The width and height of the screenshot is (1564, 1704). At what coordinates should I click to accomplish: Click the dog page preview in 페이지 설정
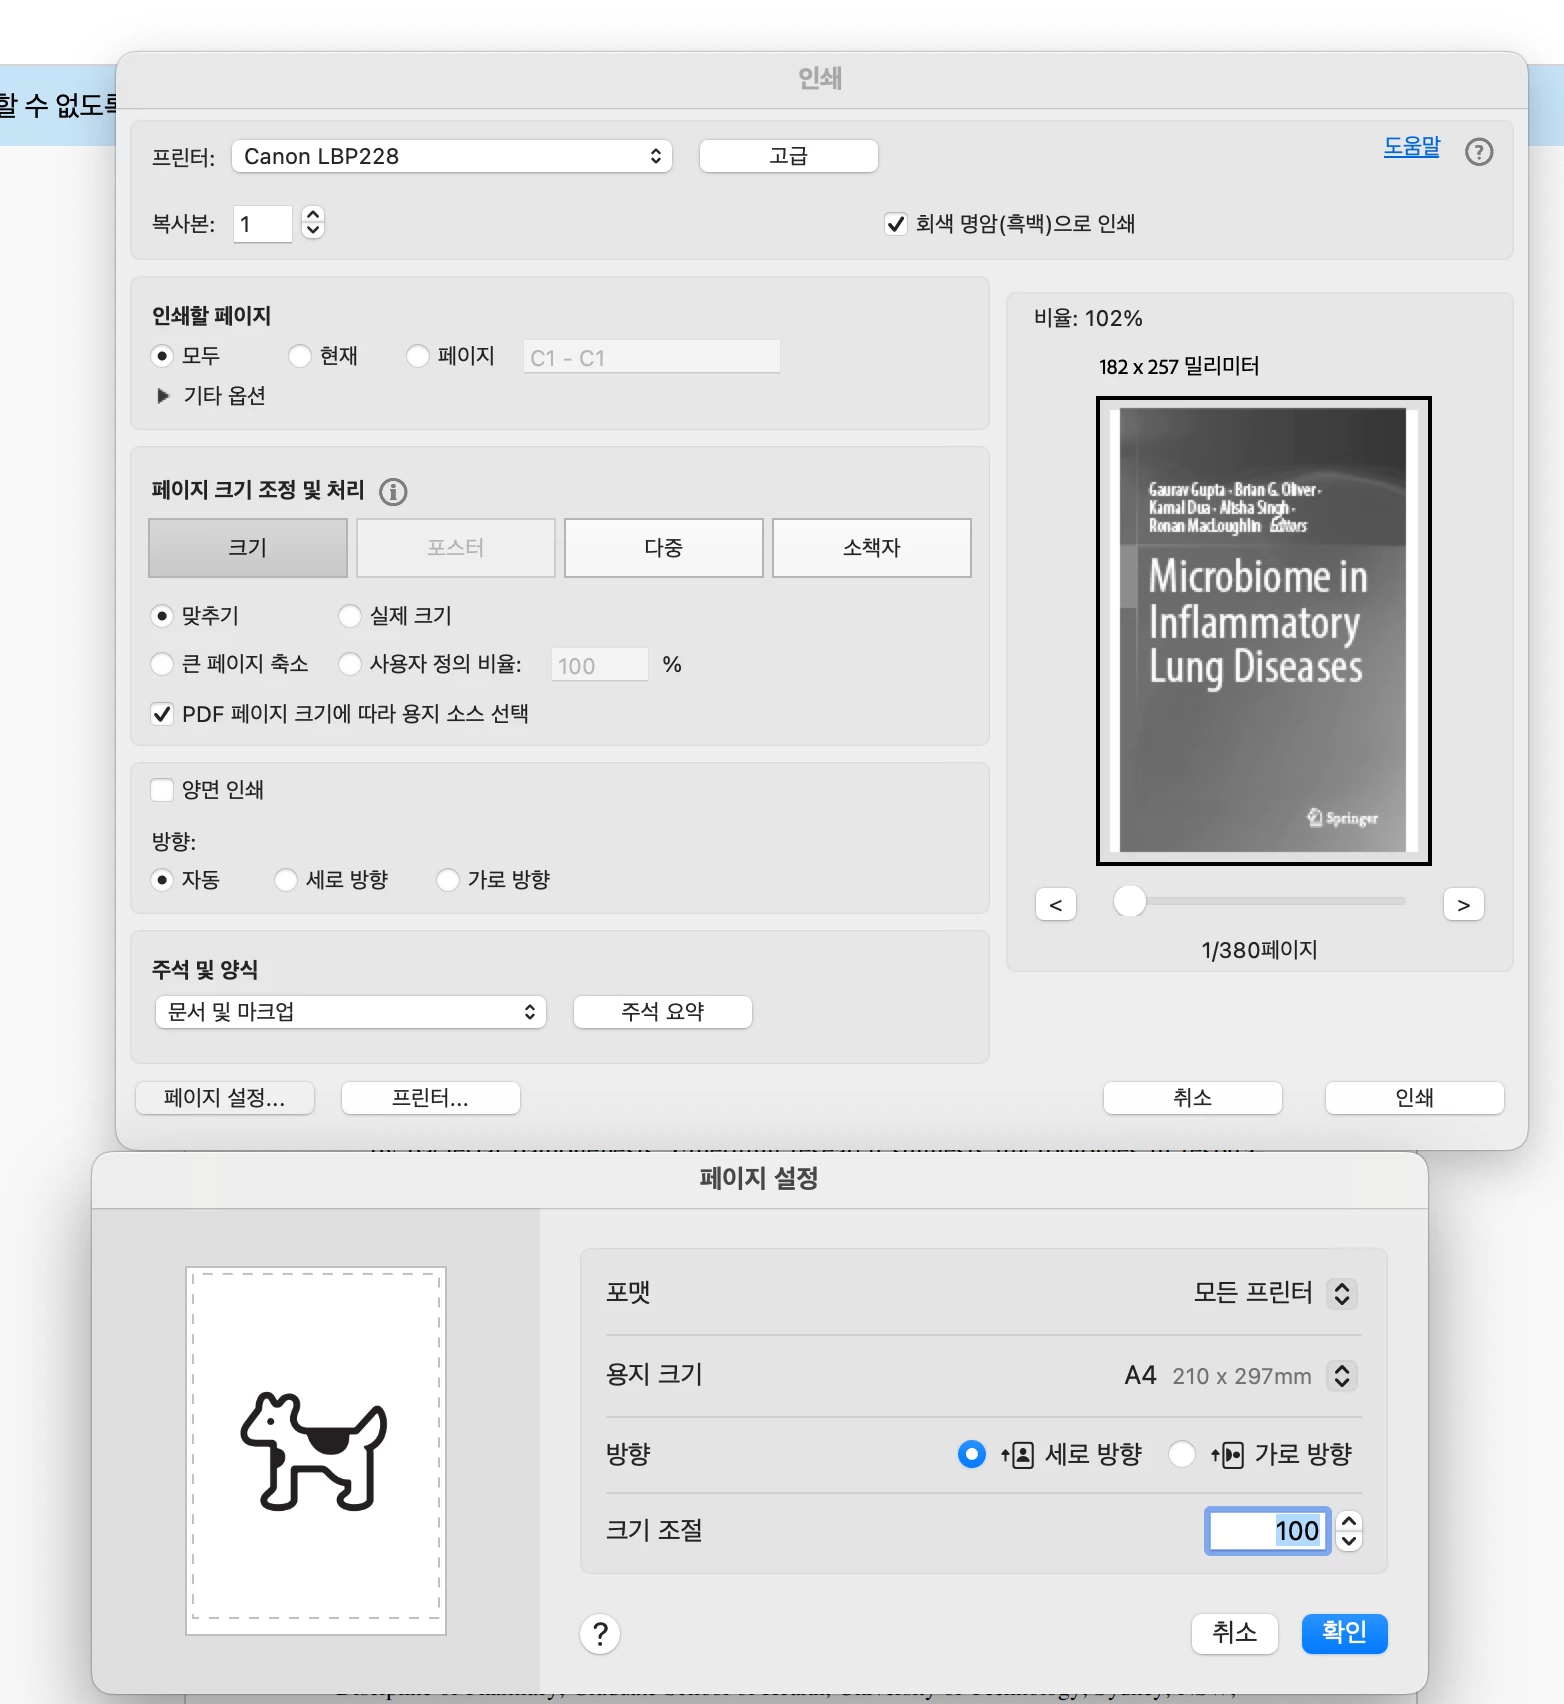[316, 1451]
